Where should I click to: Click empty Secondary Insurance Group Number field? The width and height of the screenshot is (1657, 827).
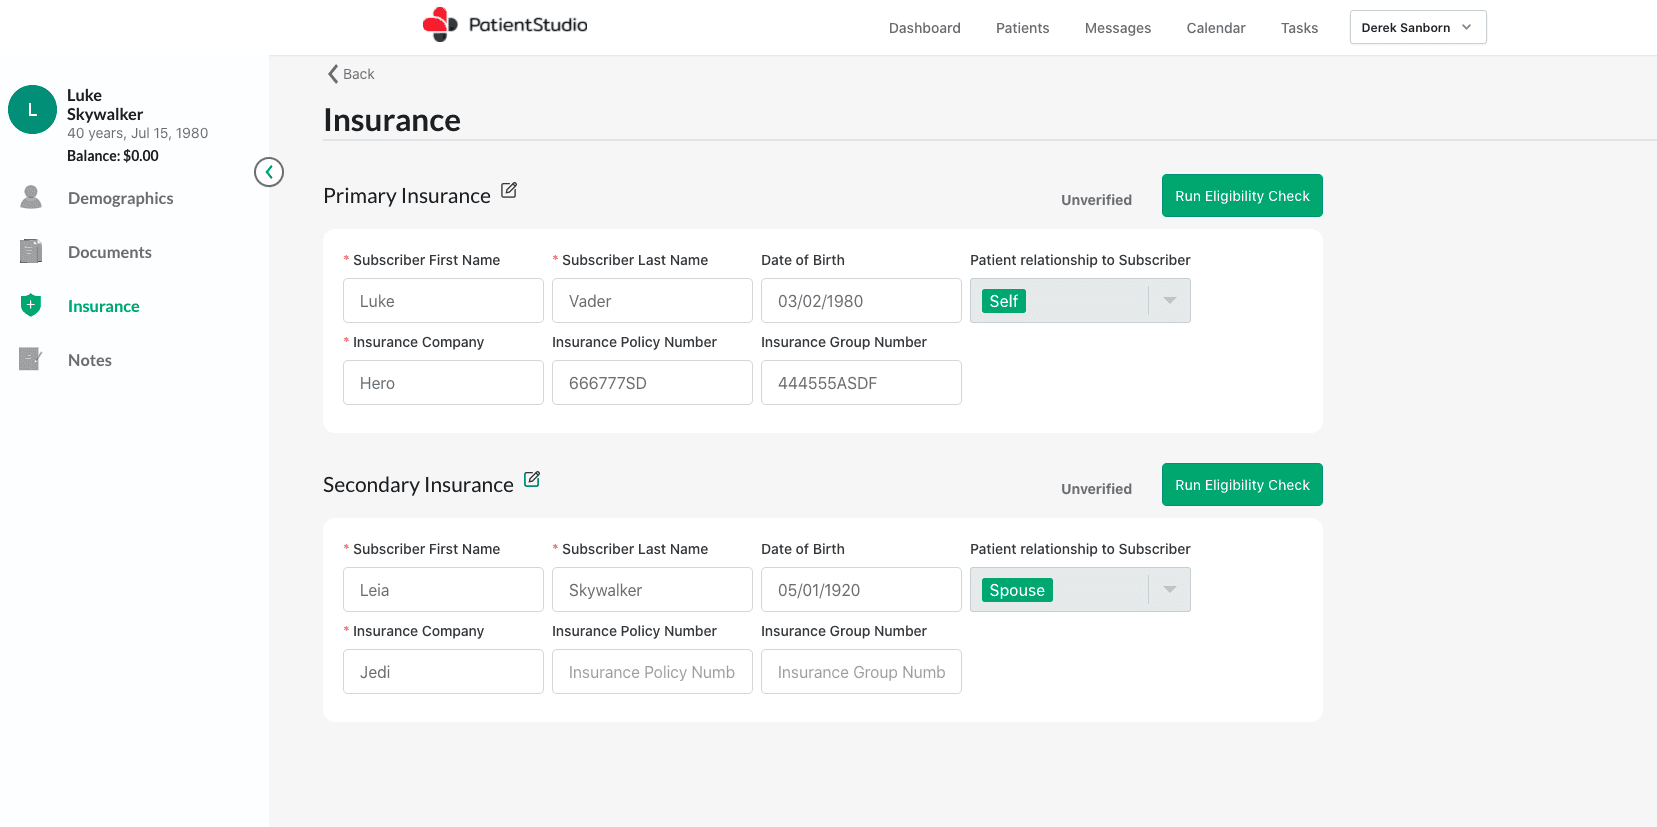pyautogui.click(x=861, y=672)
